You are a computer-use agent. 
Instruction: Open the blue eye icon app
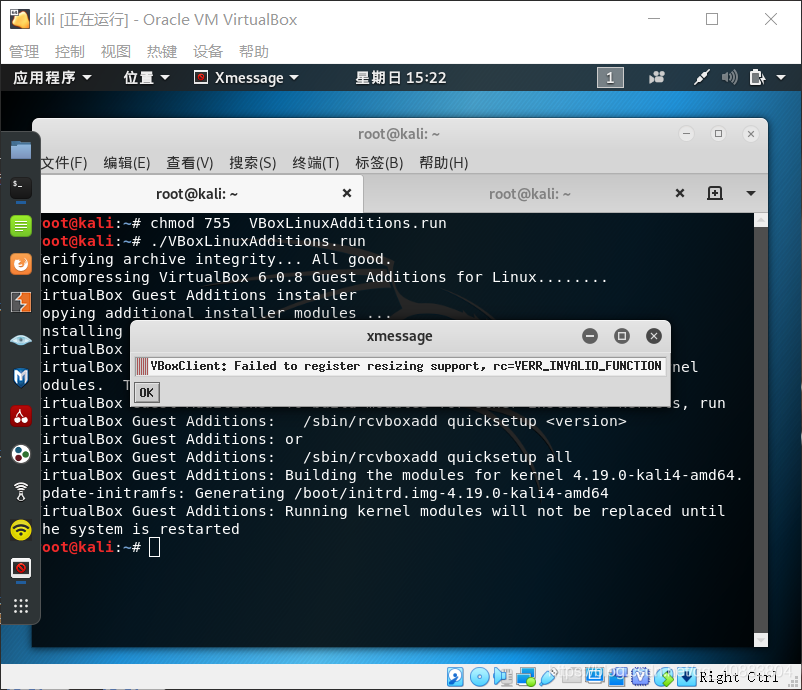21,340
